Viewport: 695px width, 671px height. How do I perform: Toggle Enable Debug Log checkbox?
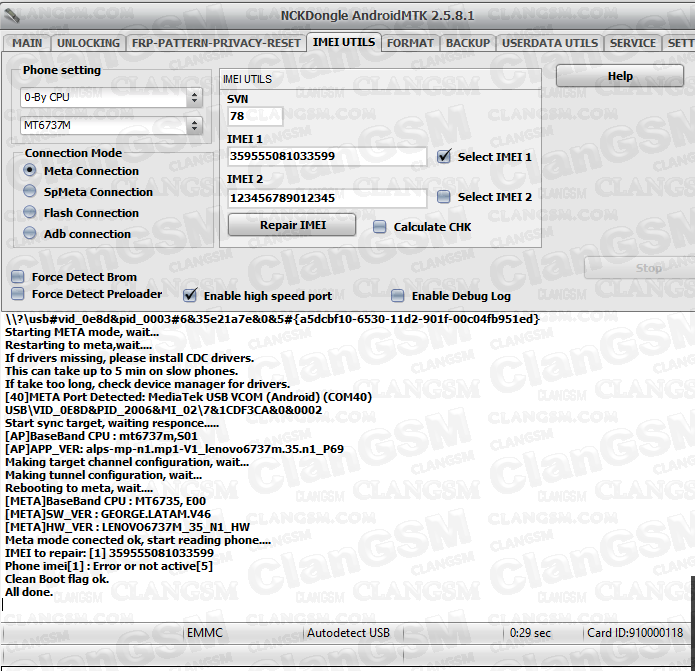pos(398,296)
